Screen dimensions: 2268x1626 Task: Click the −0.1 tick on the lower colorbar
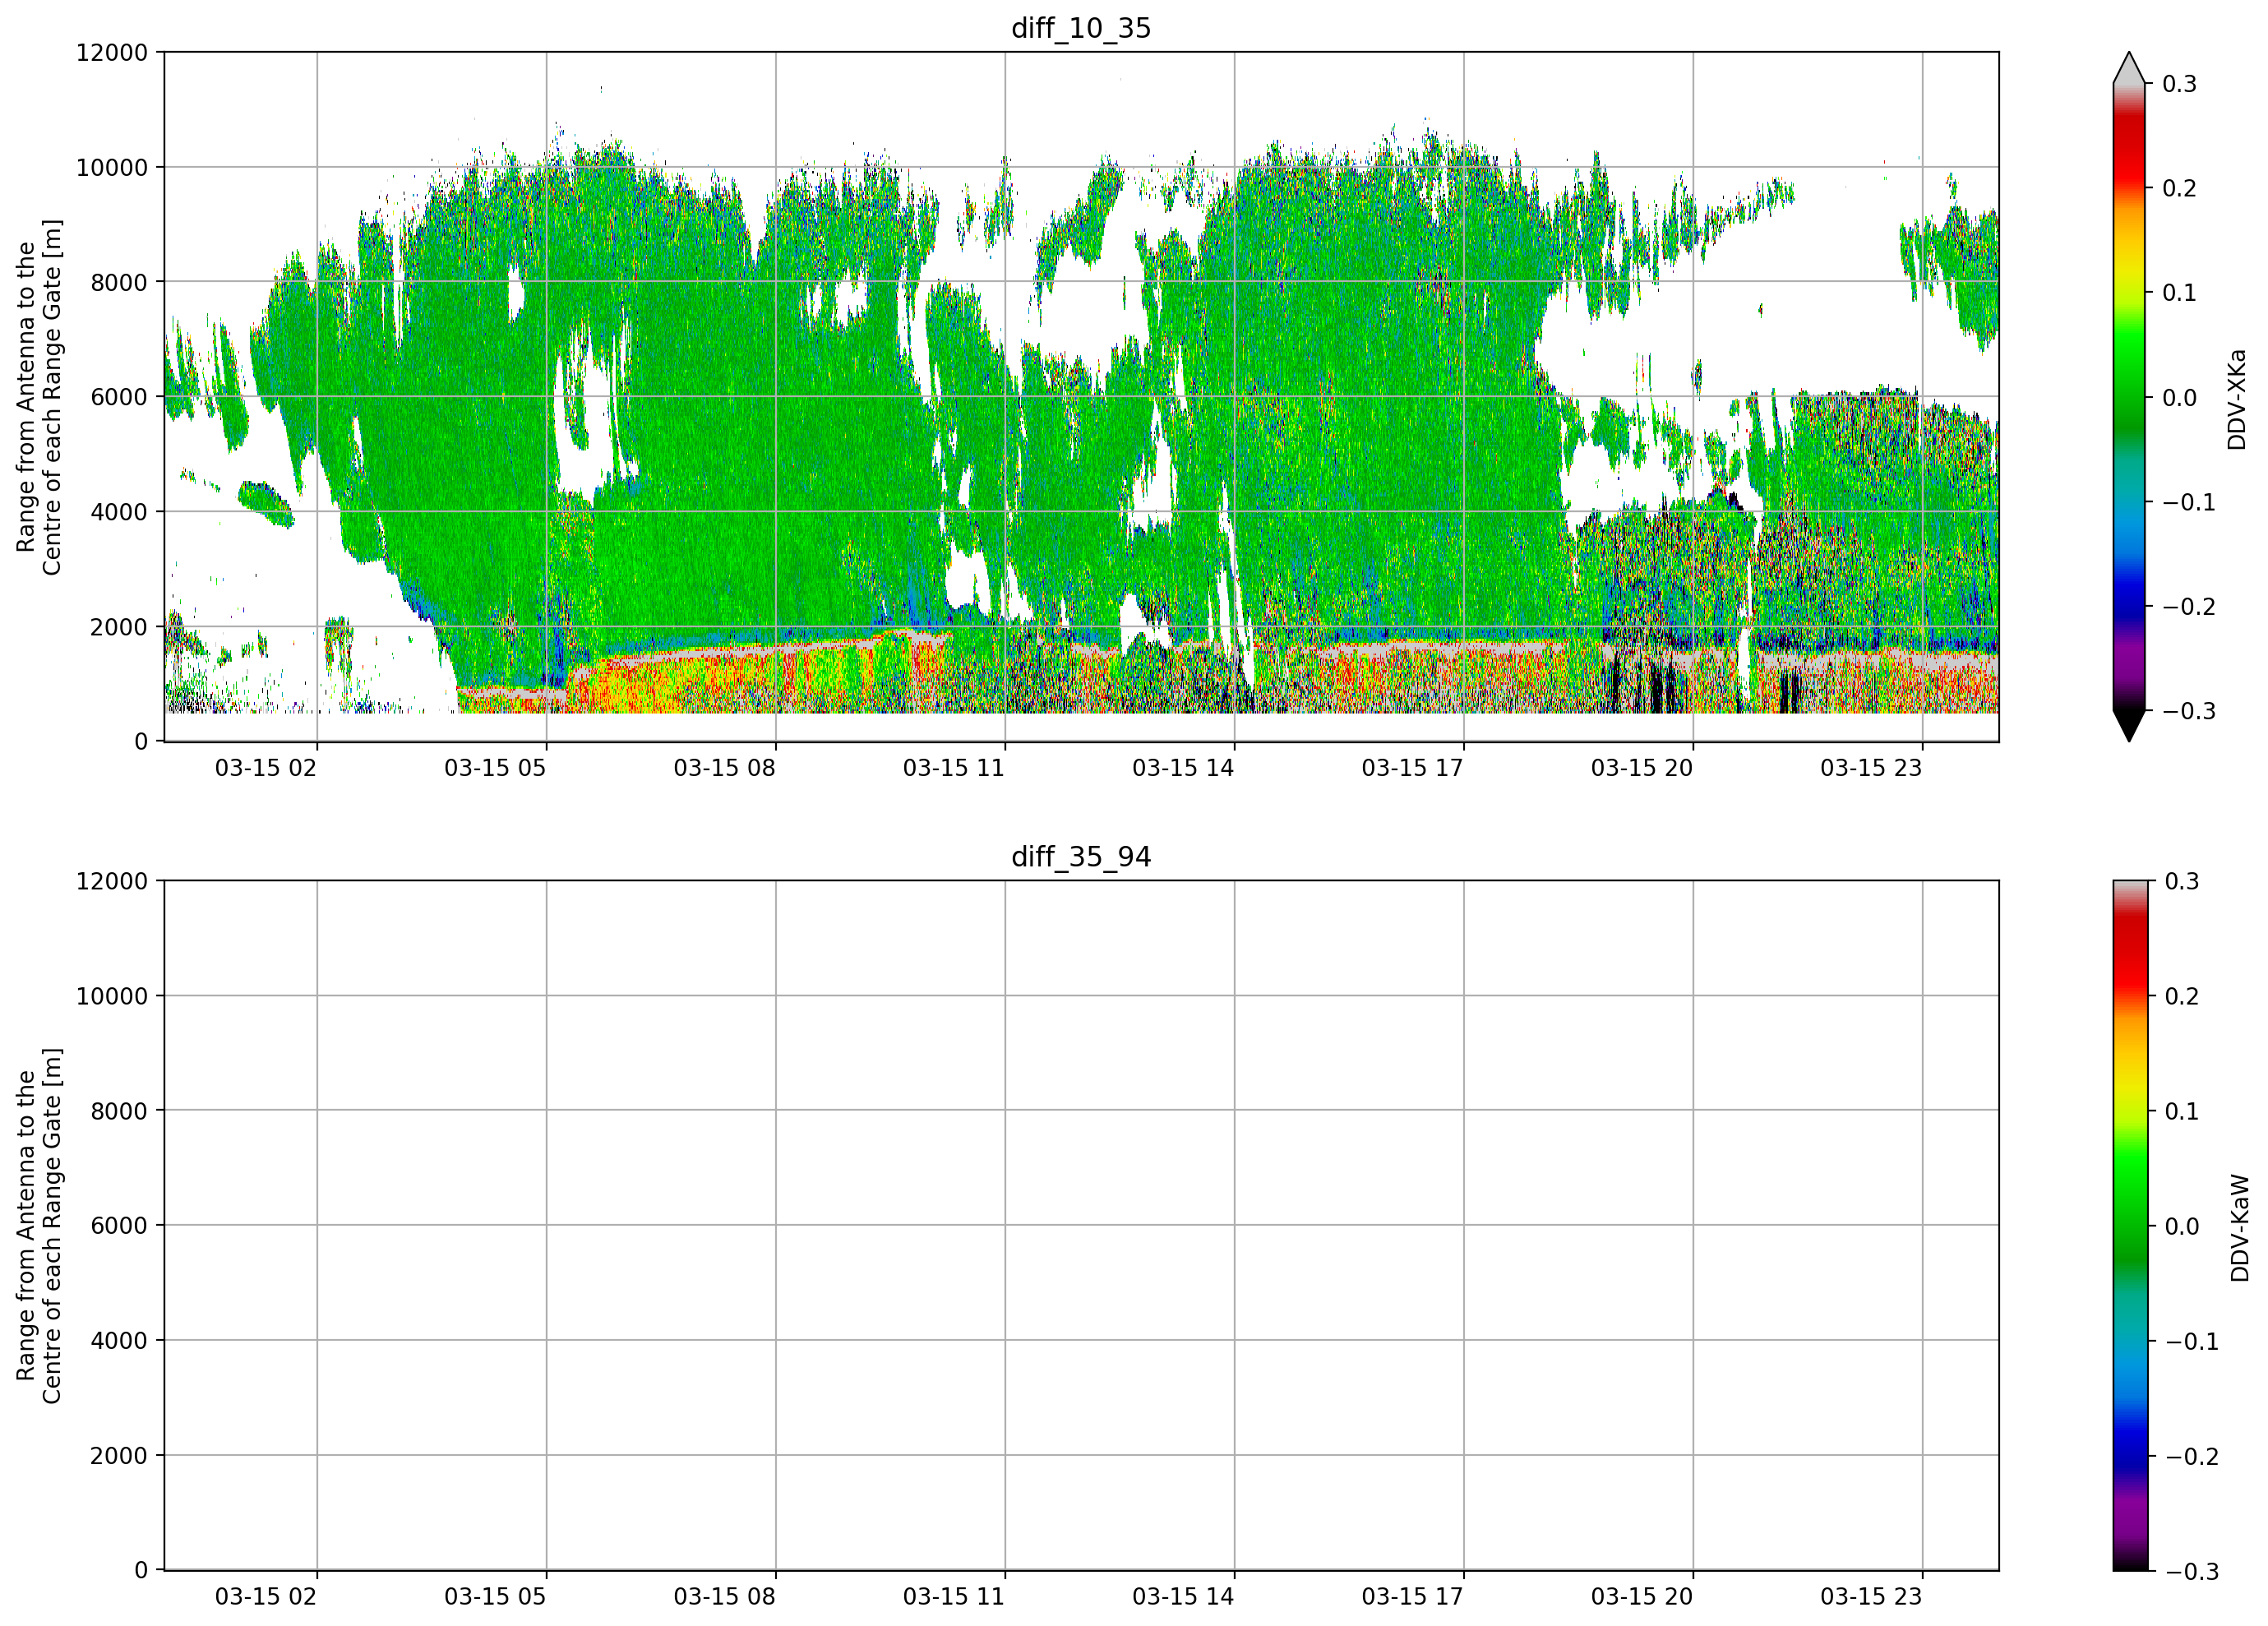(2191, 1342)
